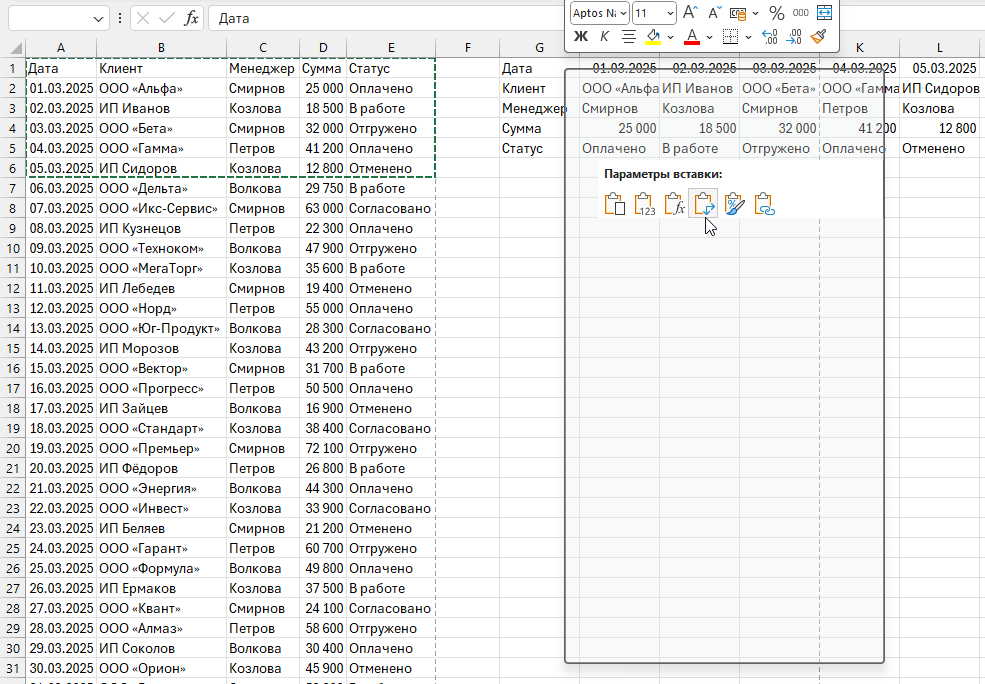This screenshot has height=684, width=985.
Task: Expand the font size 11 dropdown
Action: (x=670, y=13)
